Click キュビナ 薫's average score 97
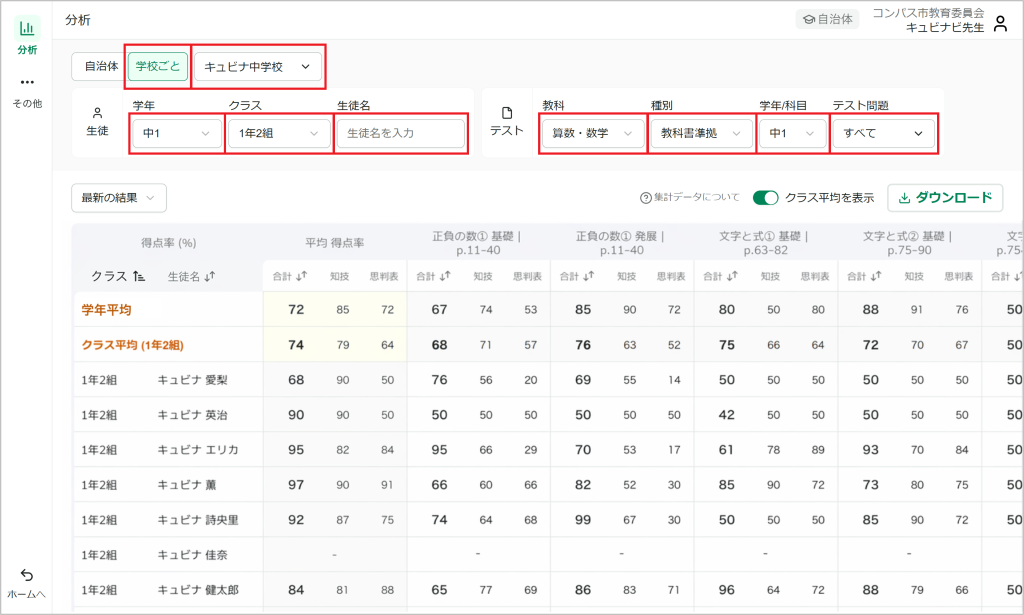This screenshot has height=615, width=1024. click(x=296, y=485)
